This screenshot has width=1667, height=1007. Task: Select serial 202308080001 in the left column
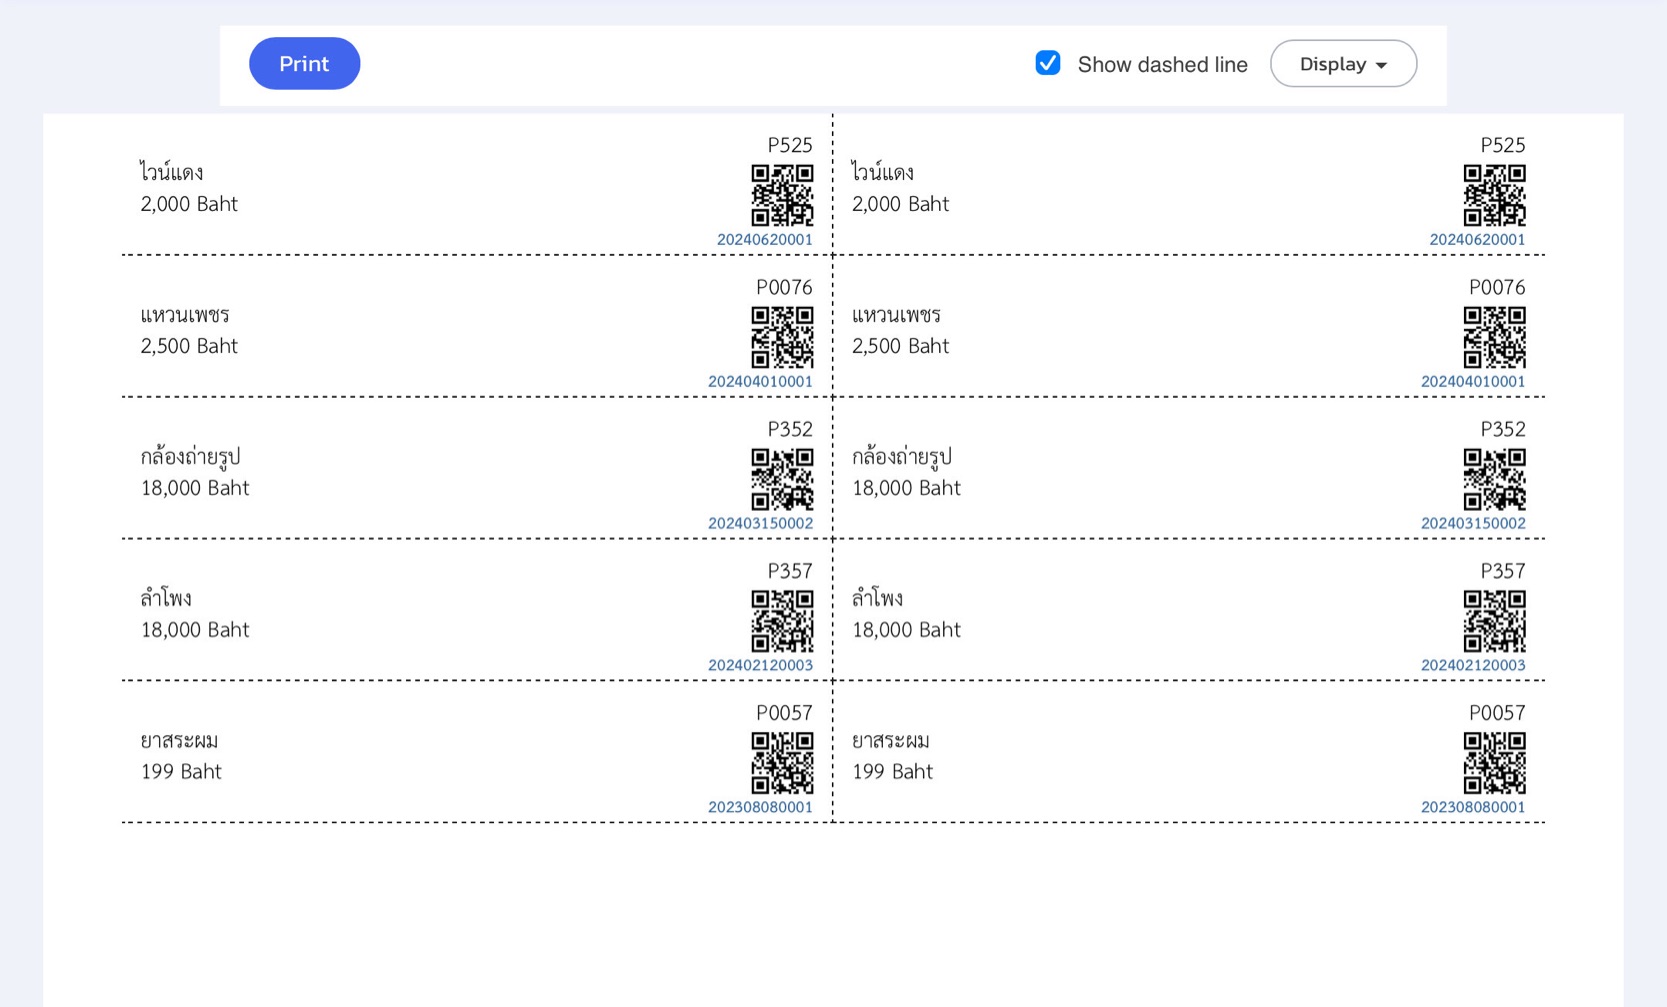[760, 807]
